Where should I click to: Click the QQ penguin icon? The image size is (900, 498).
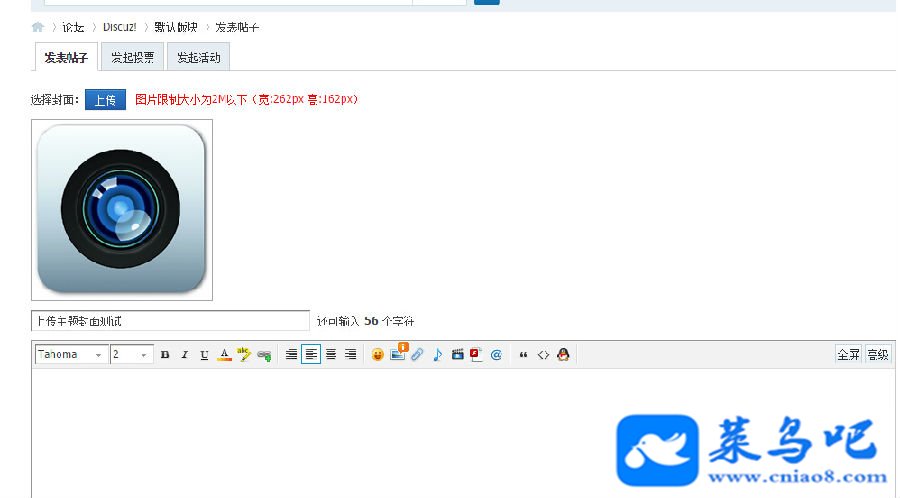coord(563,355)
